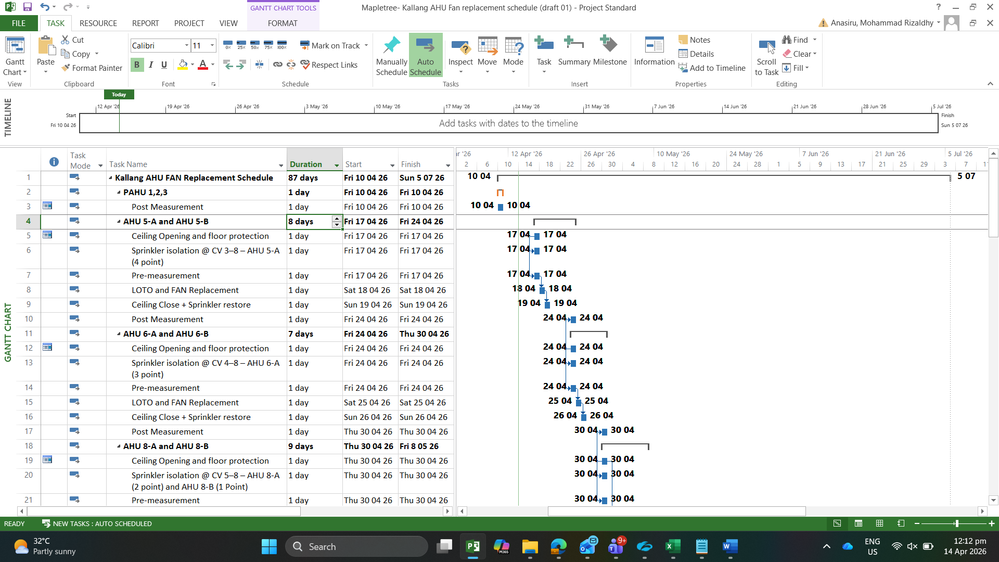Open the Duration column filter arrow
This screenshot has width=999, height=562.
336,165
